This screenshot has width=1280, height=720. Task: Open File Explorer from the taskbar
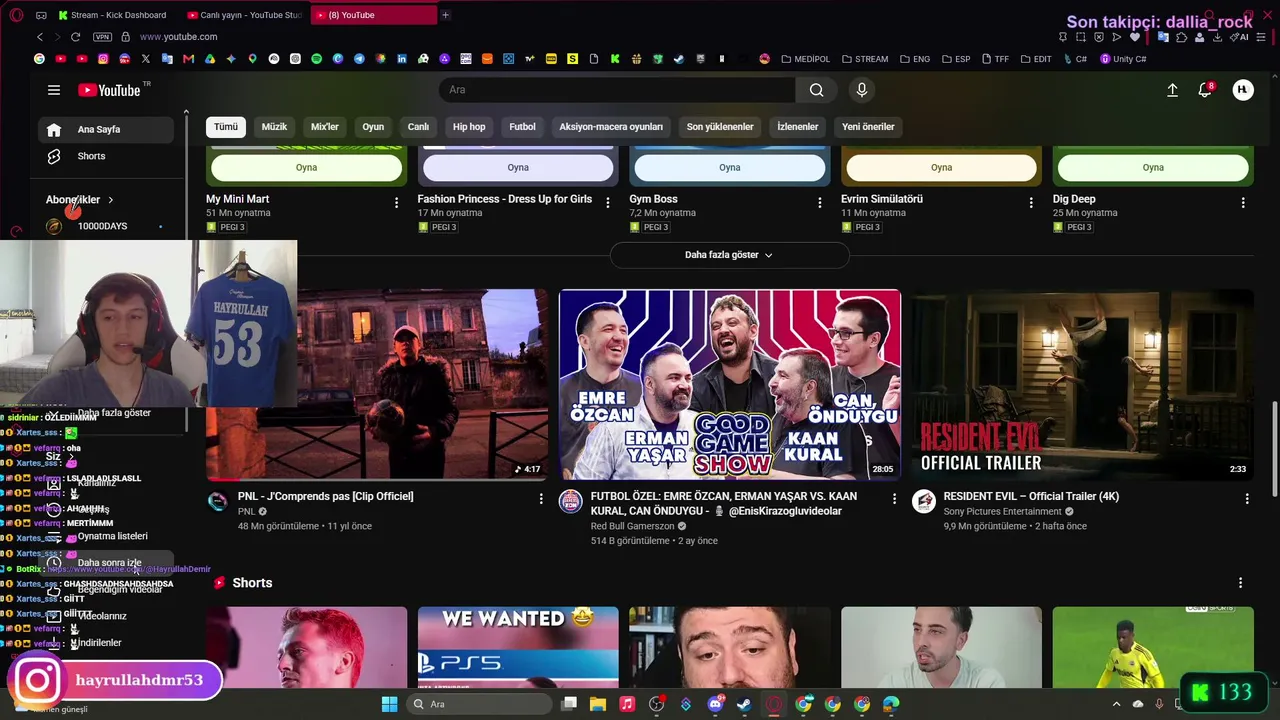coord(598,704)
